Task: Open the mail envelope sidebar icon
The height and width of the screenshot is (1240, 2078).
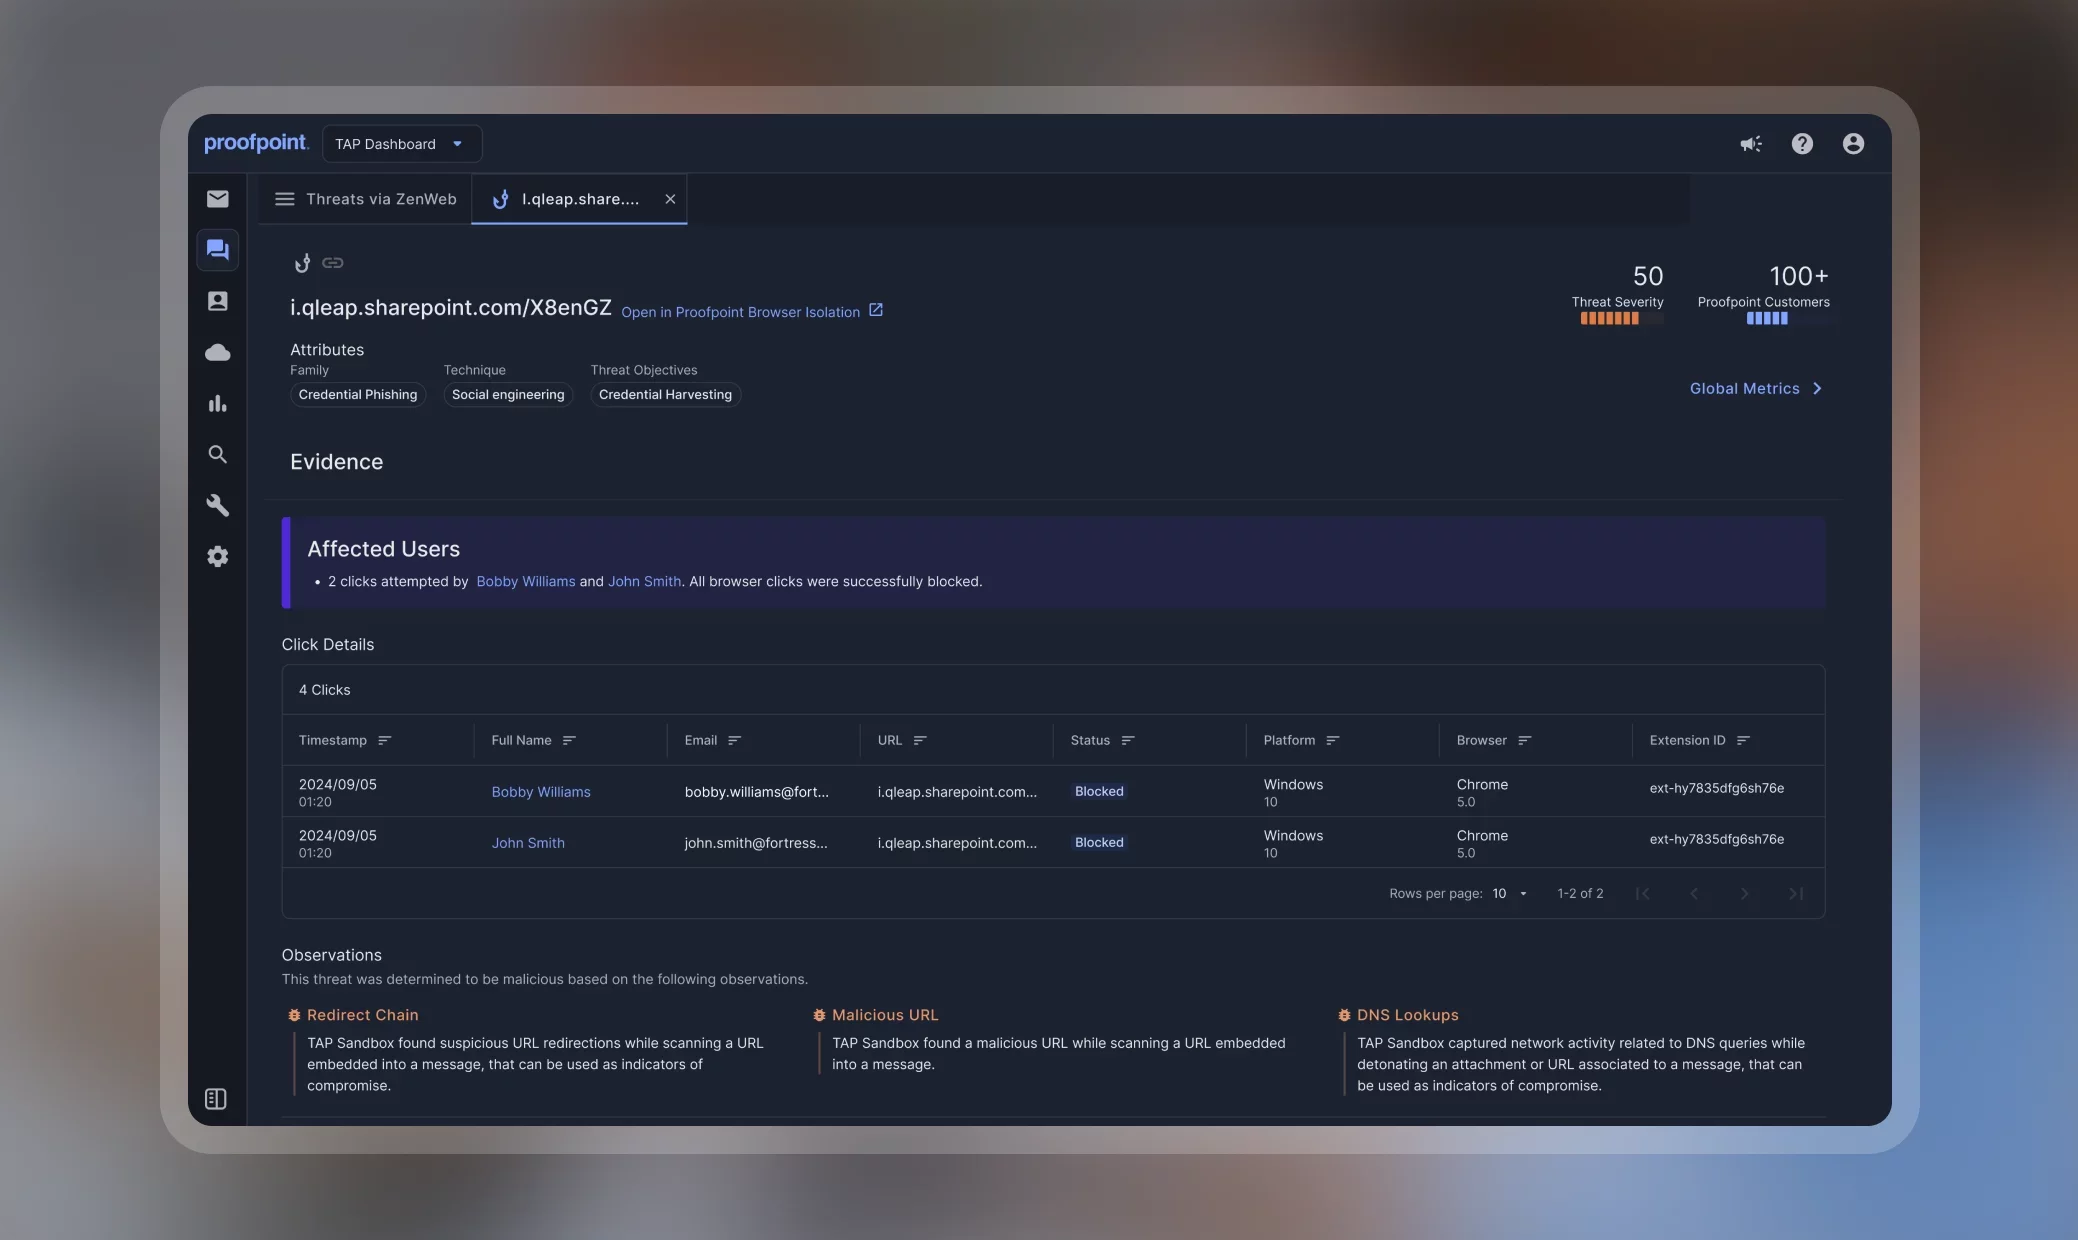Action: [x=217, y=199]
